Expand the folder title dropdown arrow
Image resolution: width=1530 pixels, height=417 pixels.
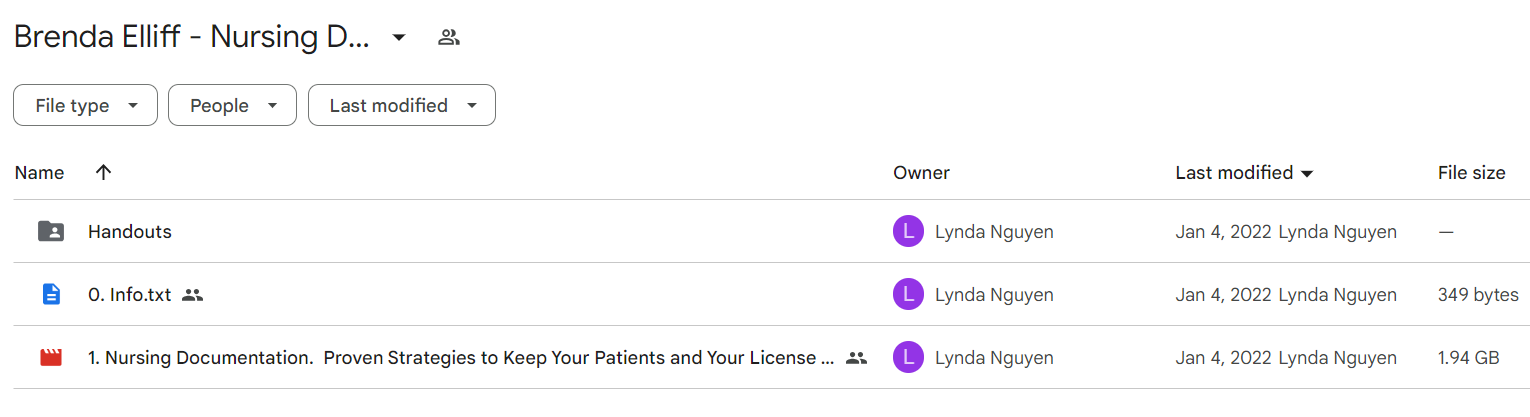click(399, 38)
